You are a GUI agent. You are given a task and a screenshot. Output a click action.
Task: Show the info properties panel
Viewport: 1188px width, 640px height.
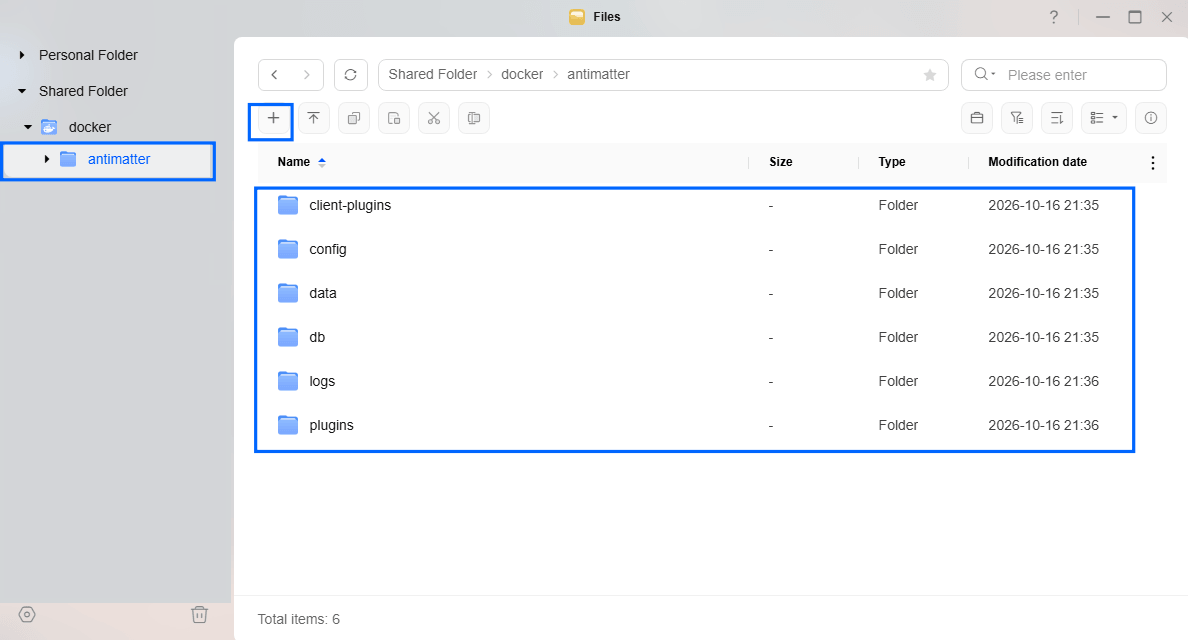[1151, 118]
